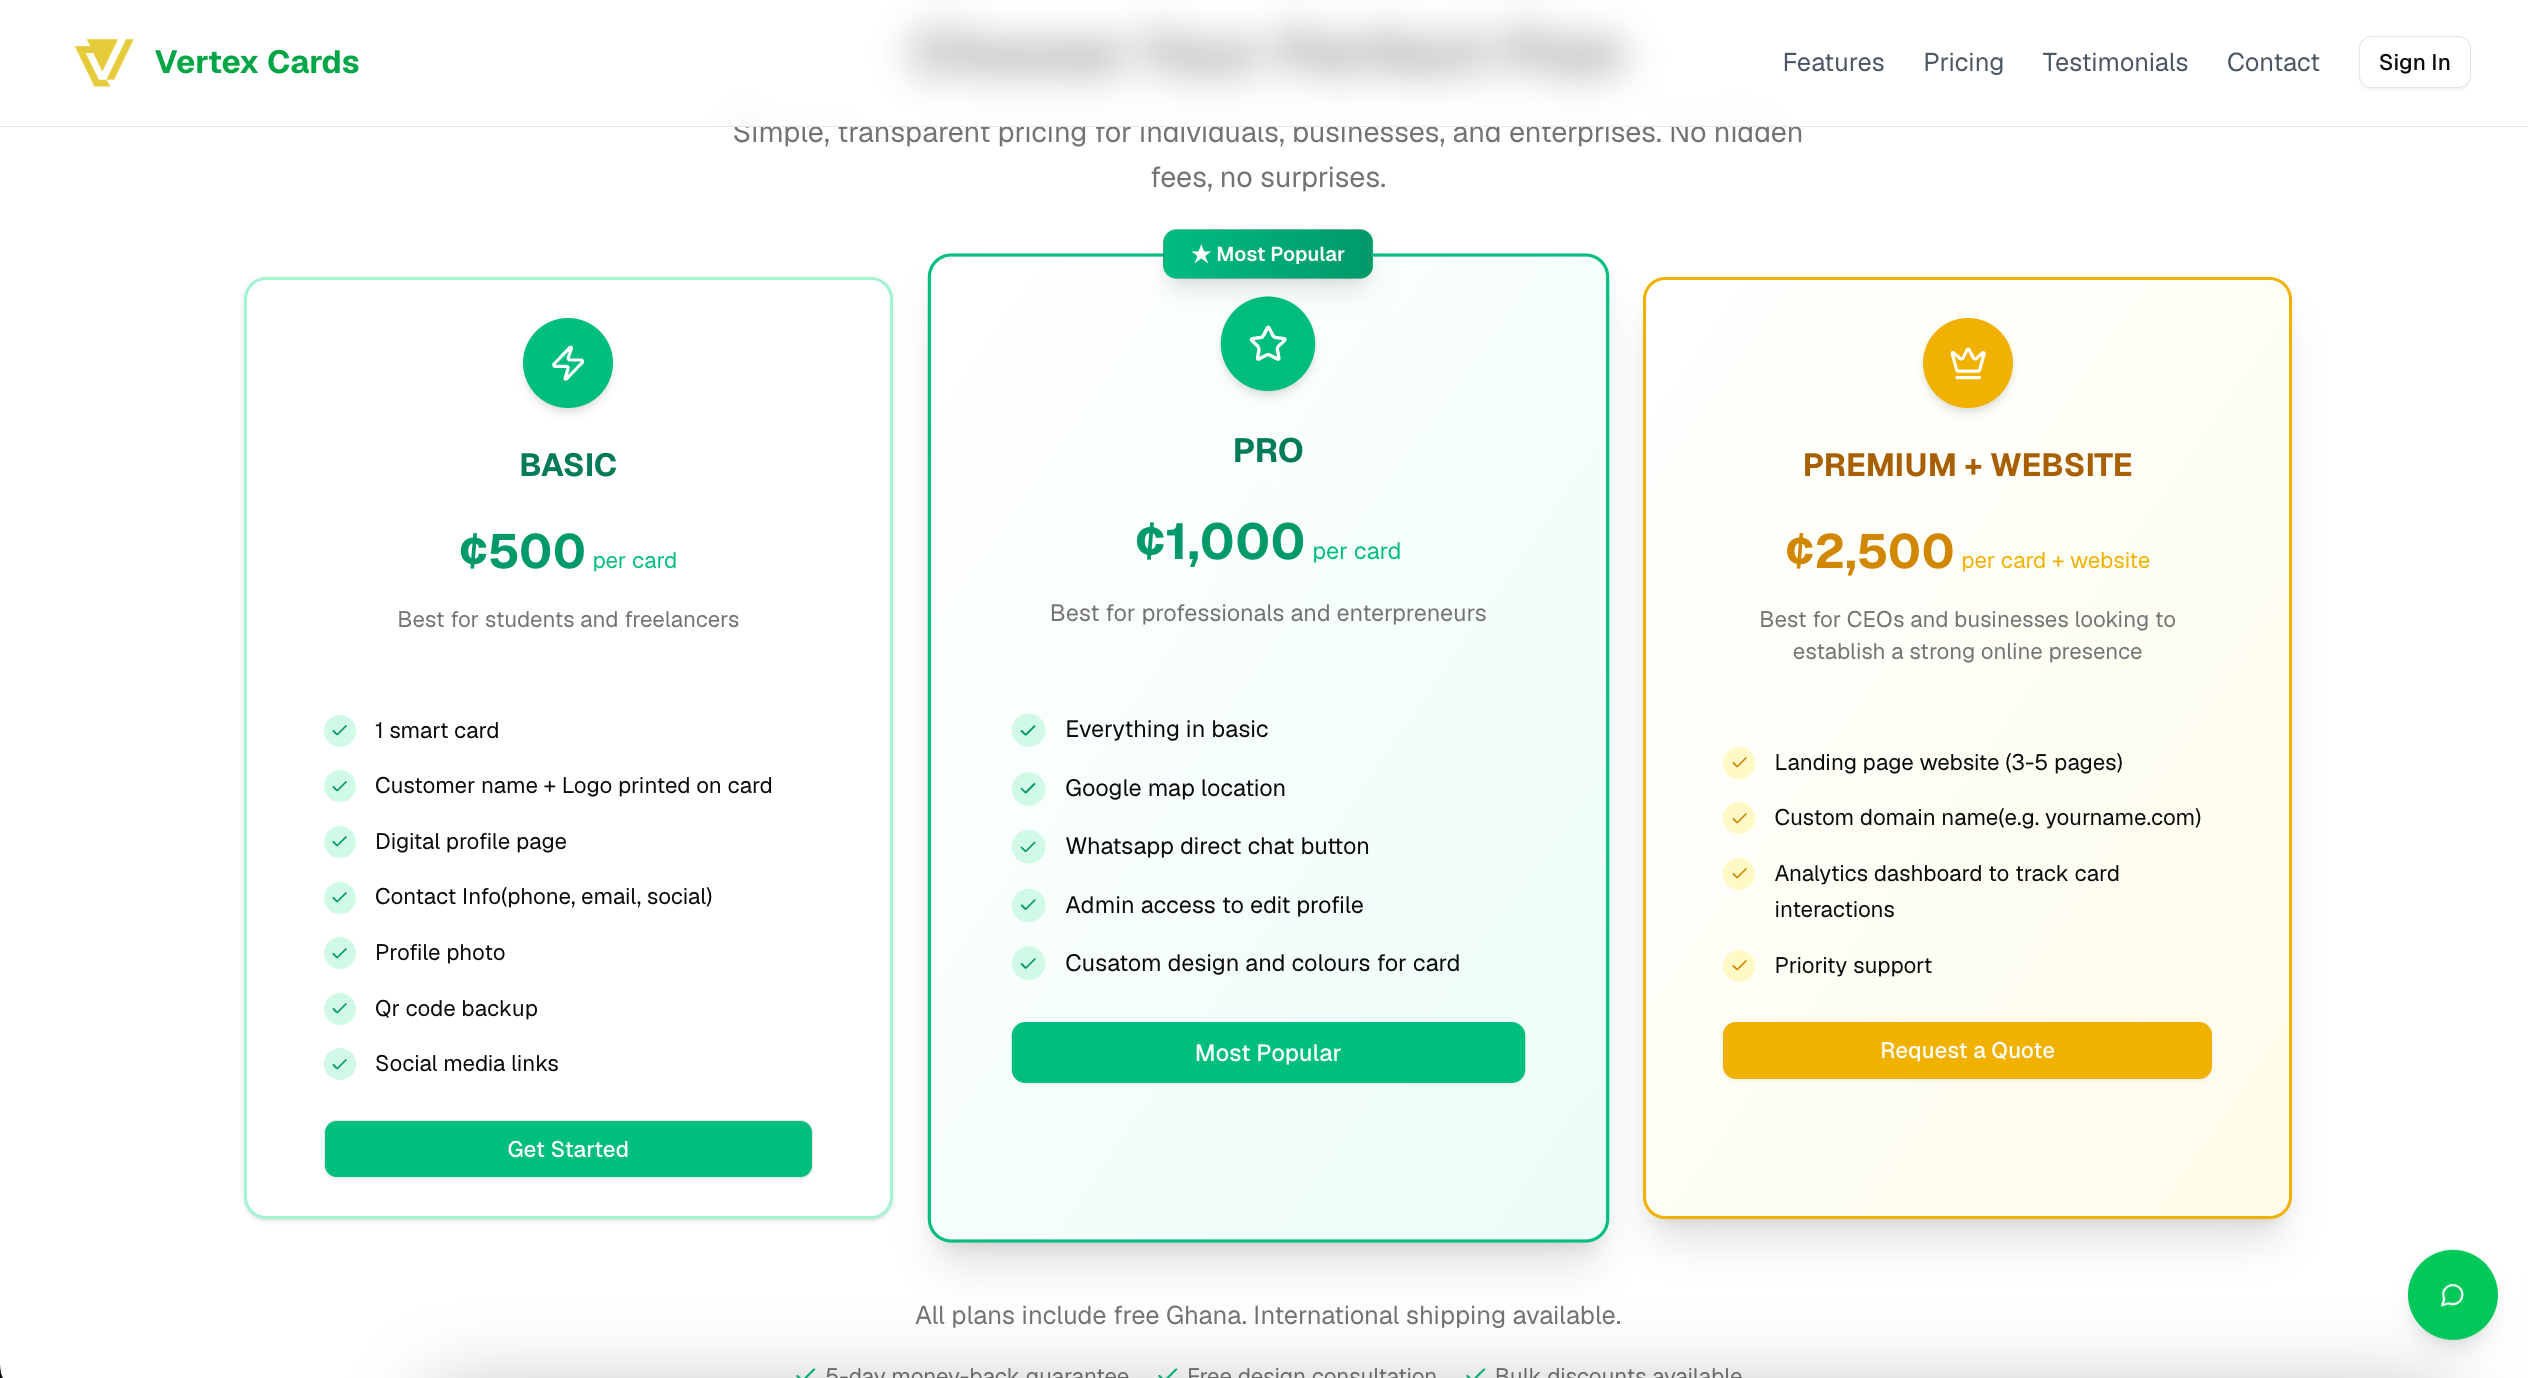The width and height of the screenshot is (2528, 1378).
Task: Click the Request a Quote button
Action: (1967, 1050)
